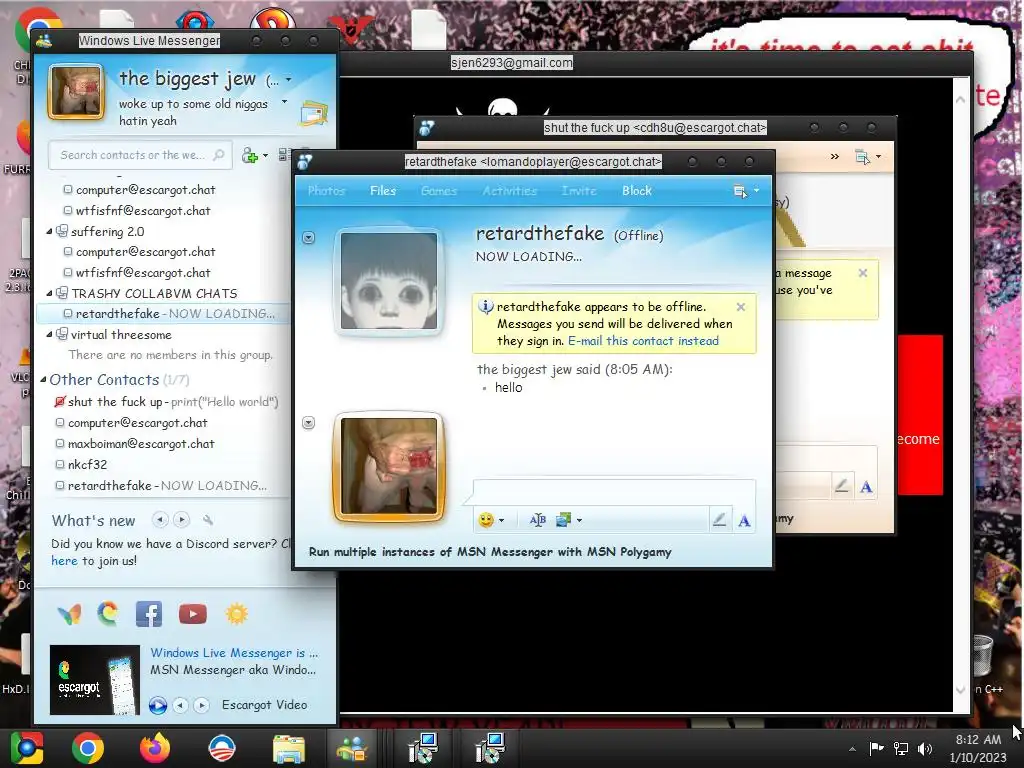The height and width of the screenshot is (768, 1024).
Task: Collapse the contact's display picture panel
Action: pyautogui.click(x=309, y=238)
